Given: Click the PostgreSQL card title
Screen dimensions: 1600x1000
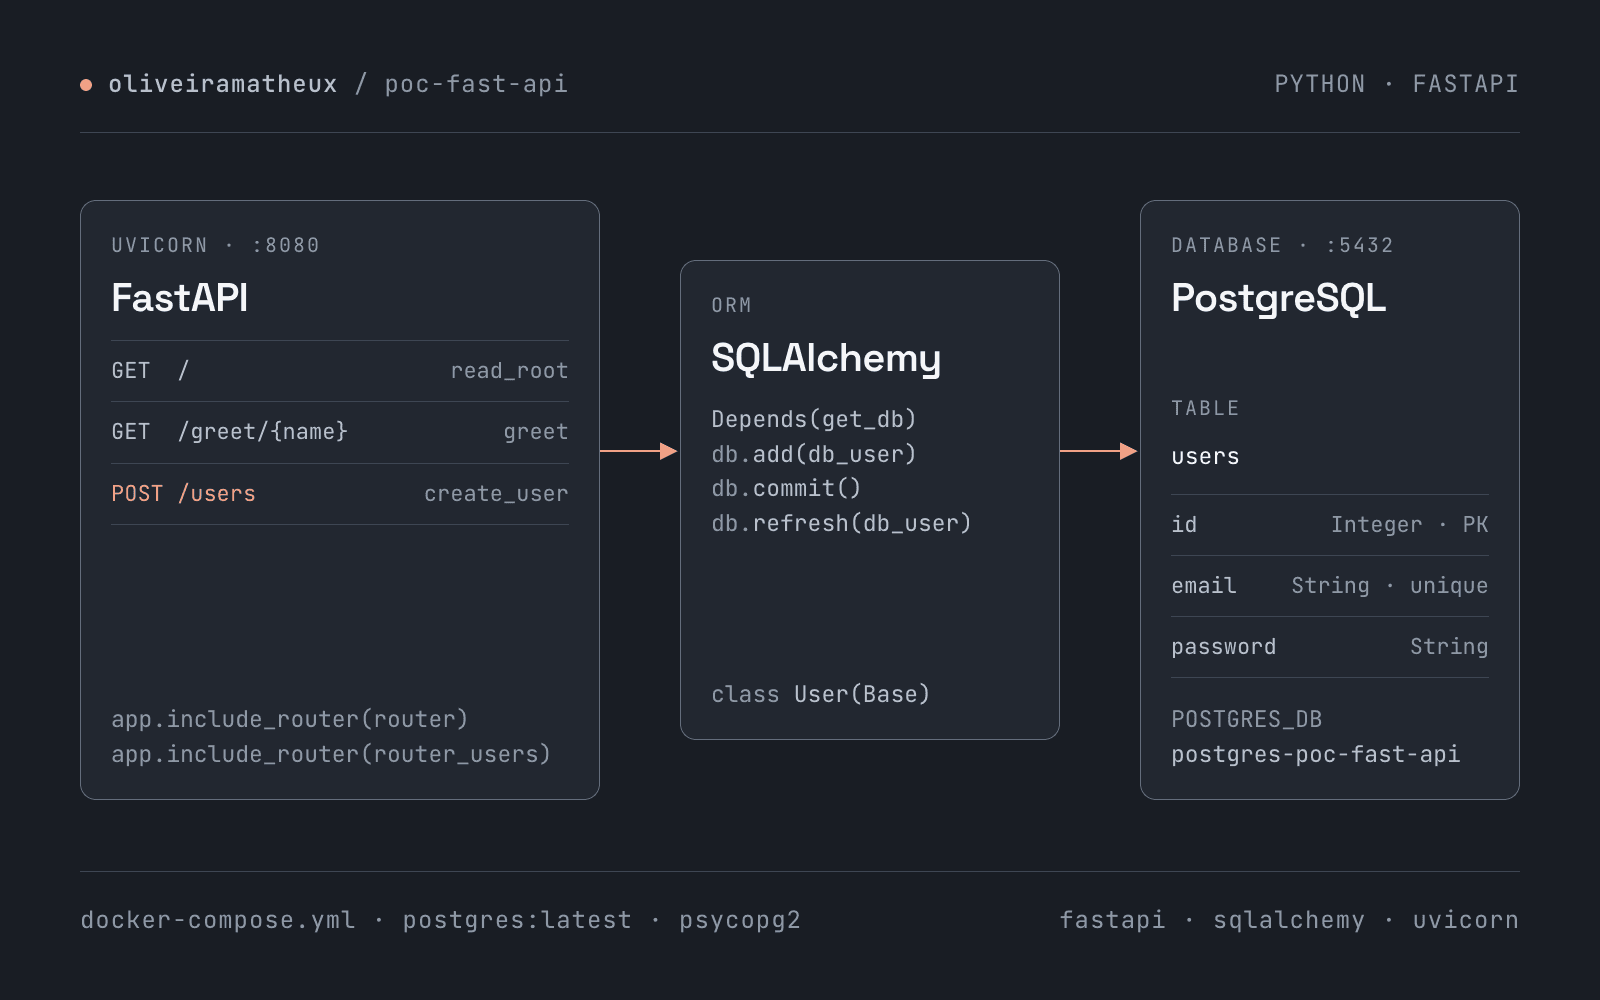Looking at the screenshot, I should coord(1279,298).
